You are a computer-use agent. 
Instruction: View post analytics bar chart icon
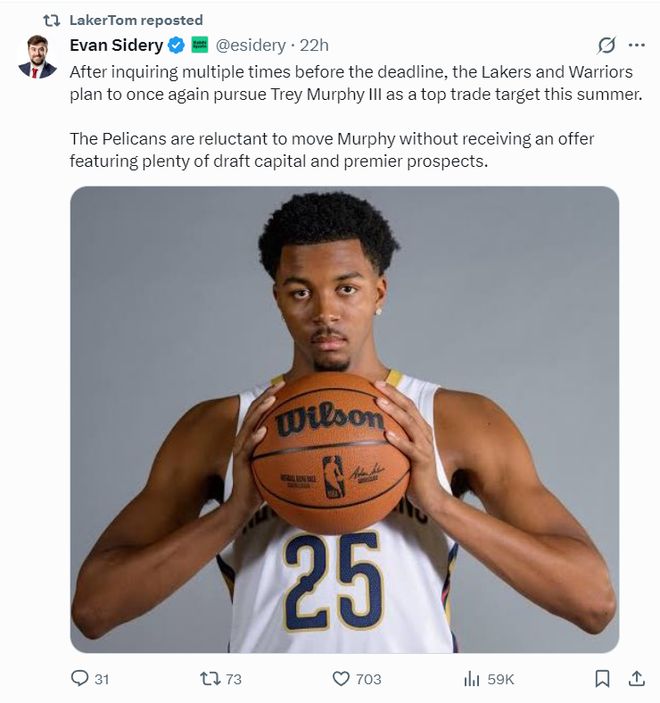coord(472,678)
